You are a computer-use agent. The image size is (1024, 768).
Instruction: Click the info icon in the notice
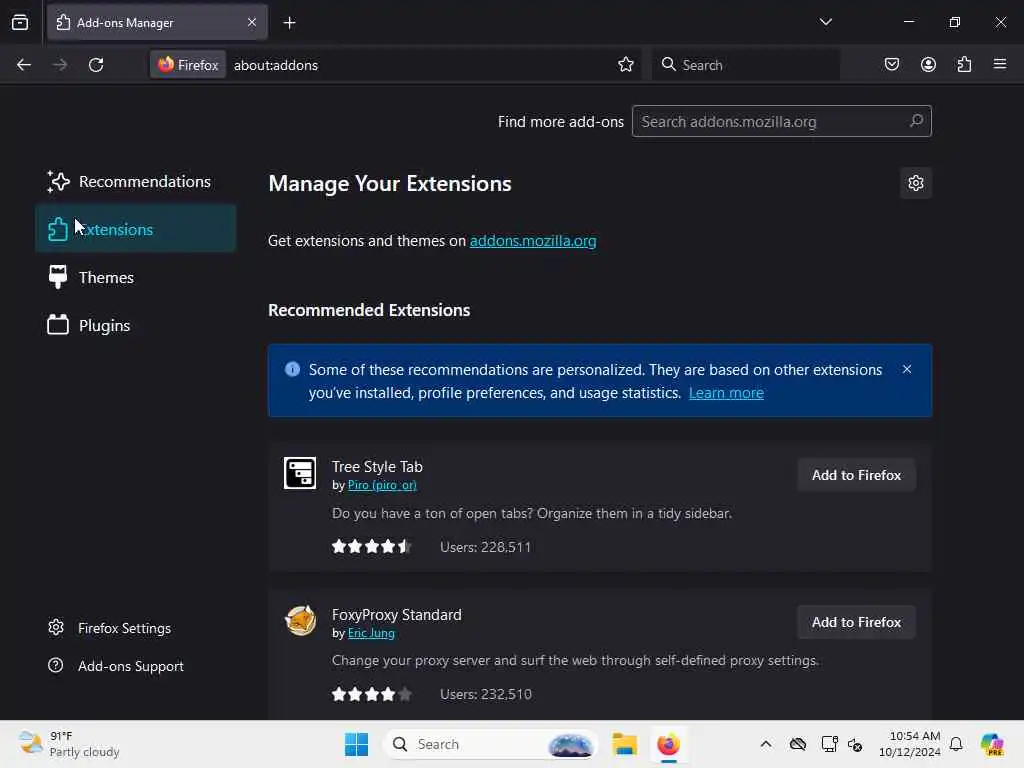click(293, 370)
